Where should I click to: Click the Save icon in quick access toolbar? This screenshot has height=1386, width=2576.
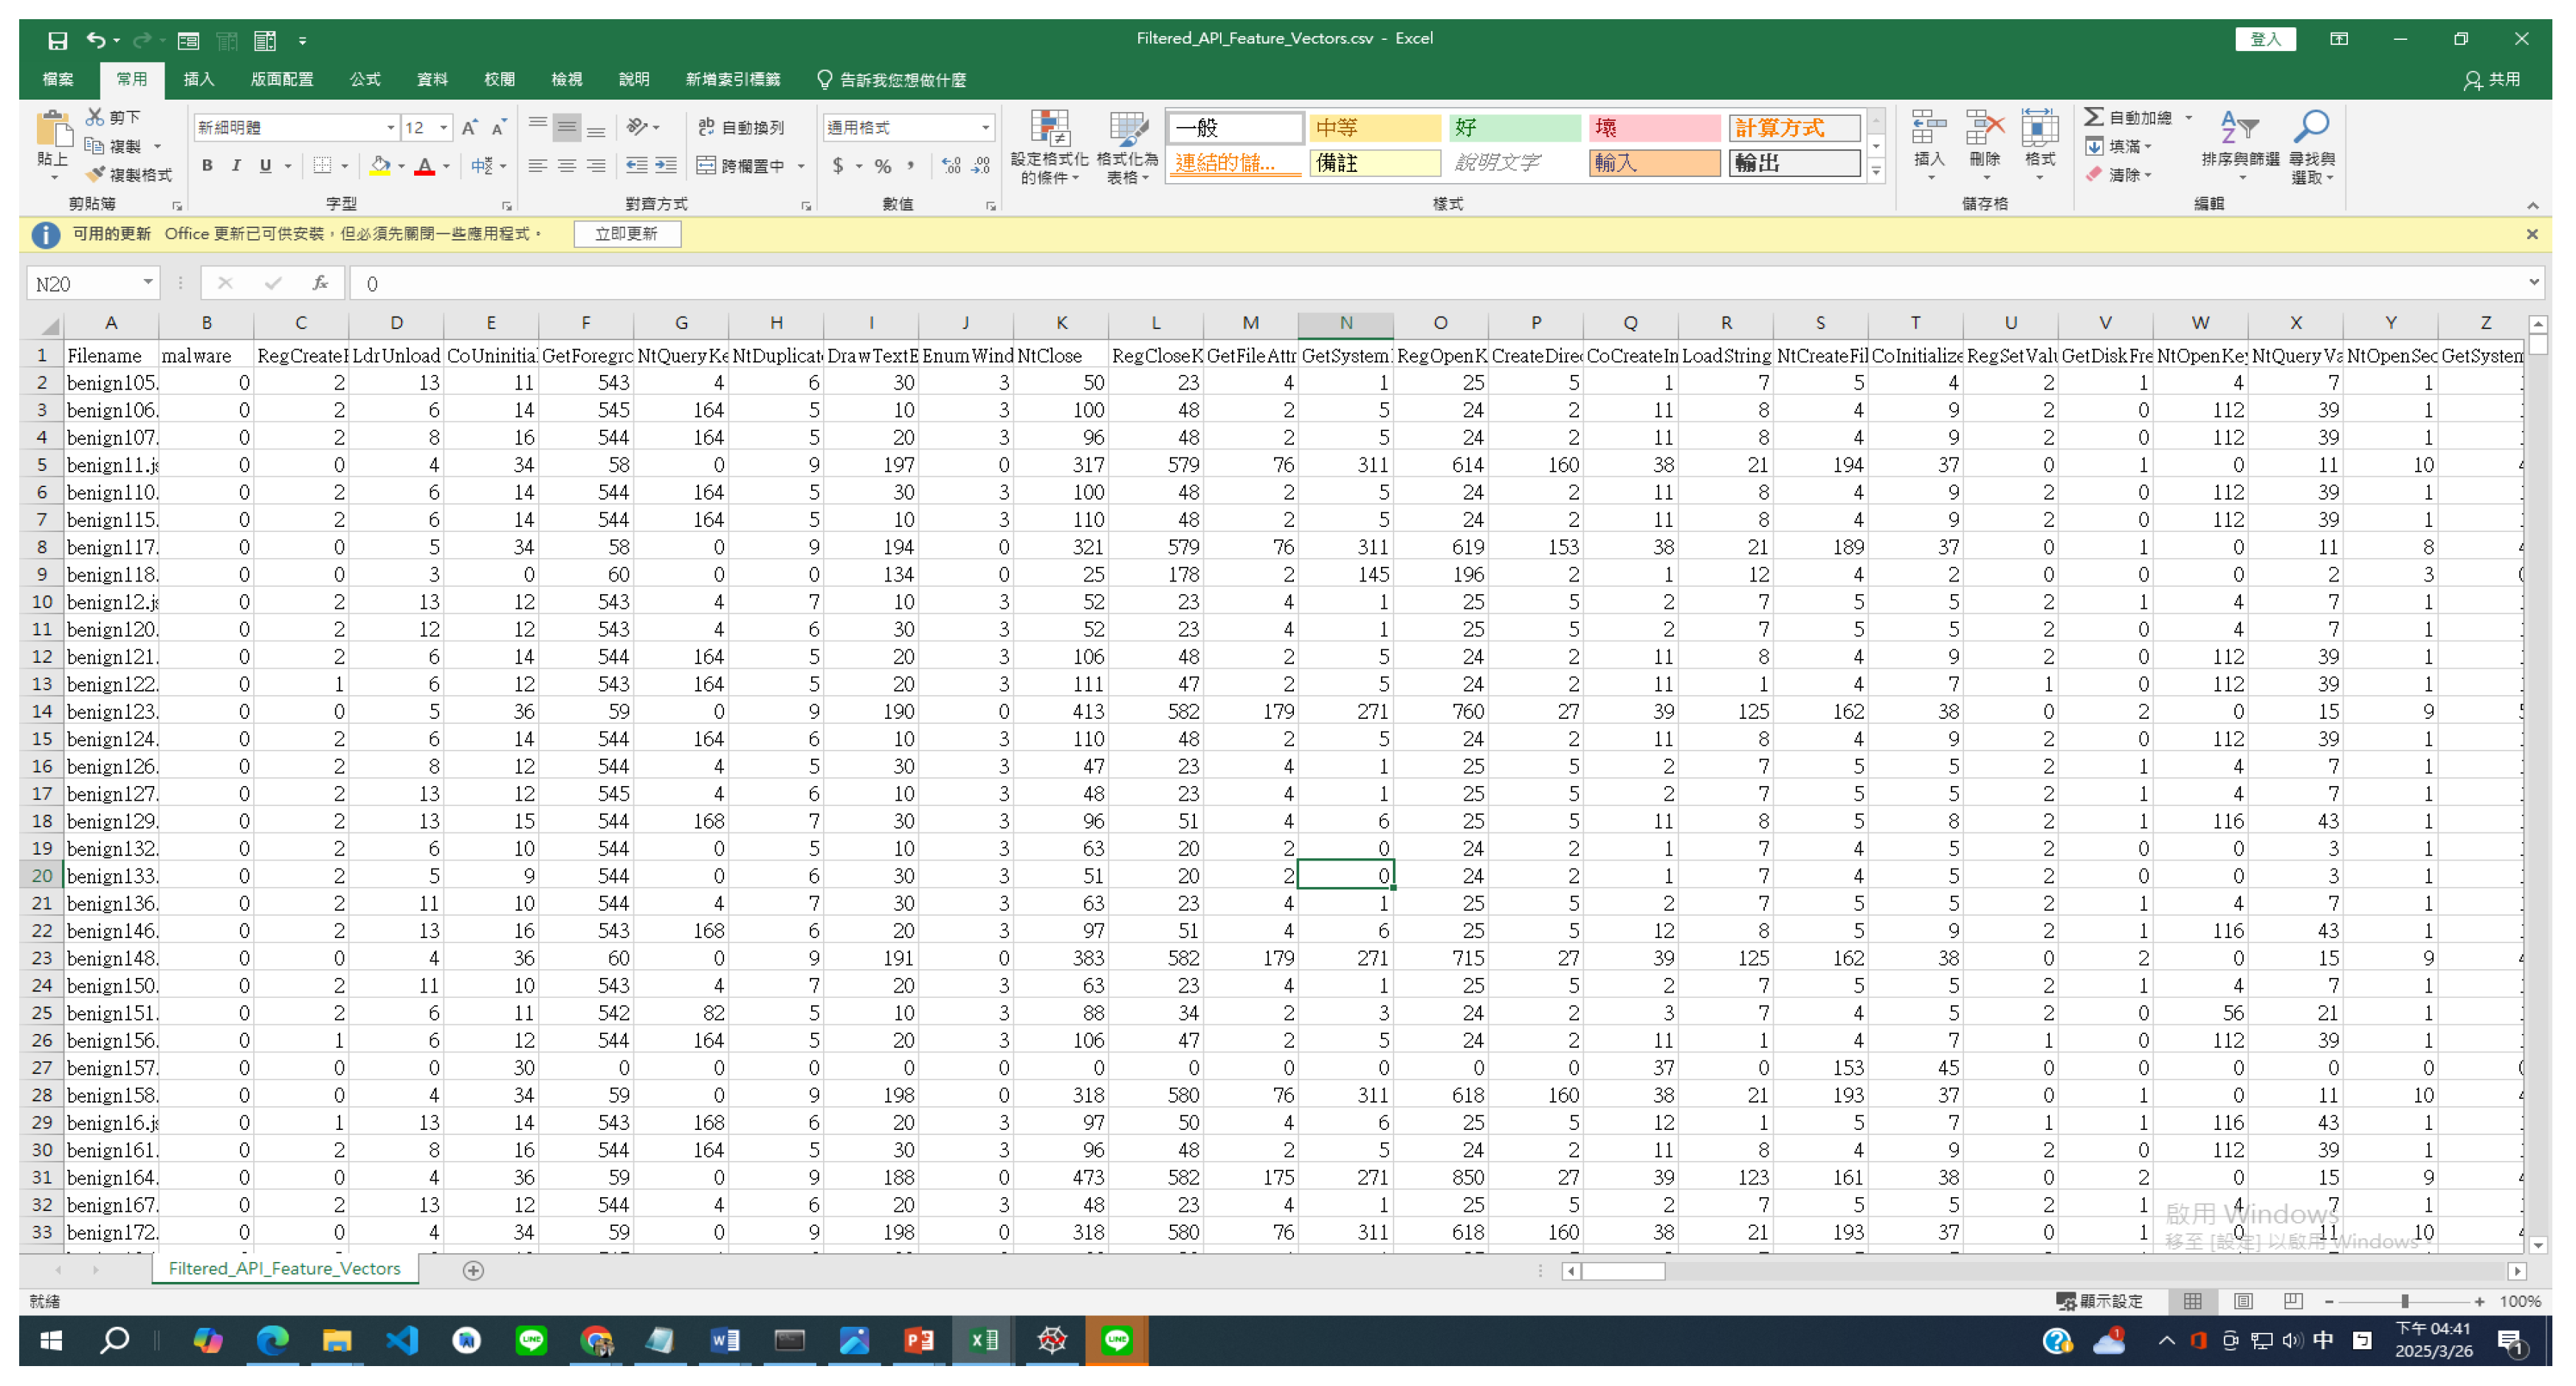pyautogui.click(x=57, y=40)
